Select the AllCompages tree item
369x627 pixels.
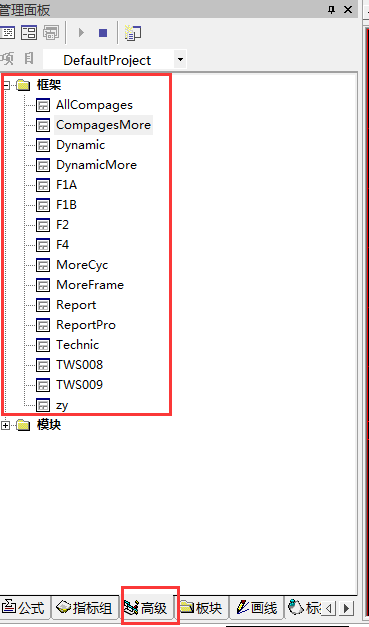94,105
